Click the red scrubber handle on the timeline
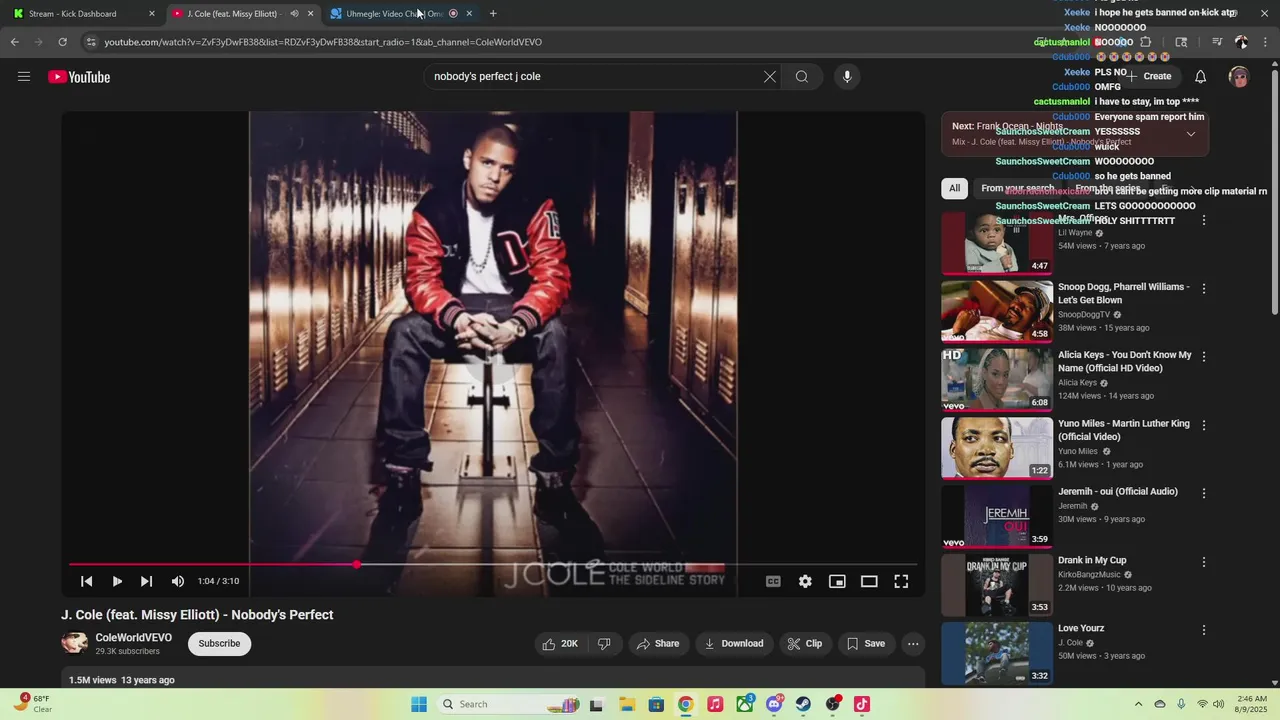Viewport: 1280px width, 720px height. coord(356,565)
